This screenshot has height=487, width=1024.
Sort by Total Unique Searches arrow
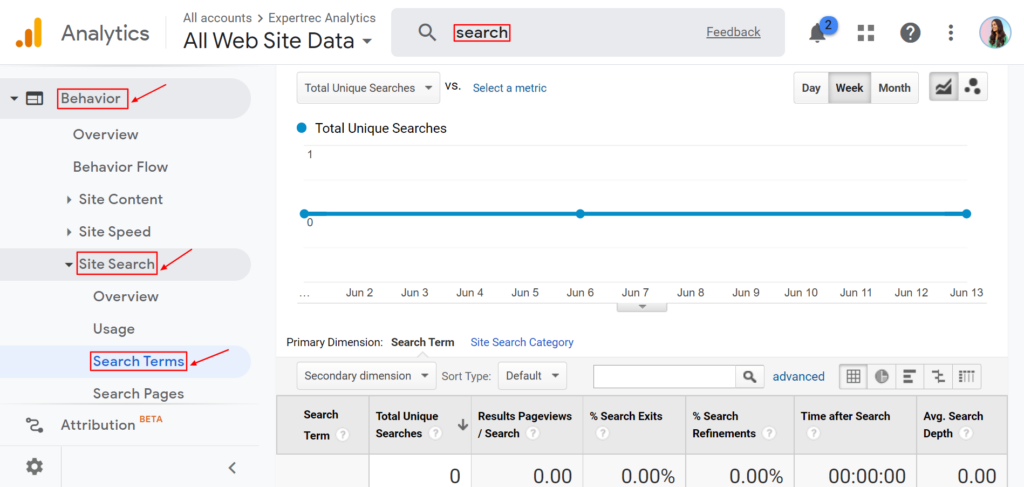(x=463, y=425)
